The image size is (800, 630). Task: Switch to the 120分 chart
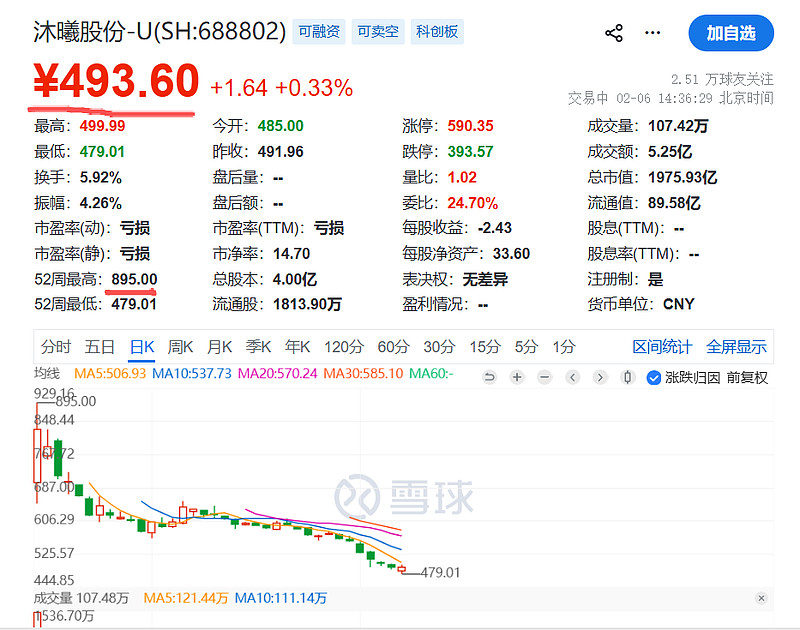[x=343, y=347]
